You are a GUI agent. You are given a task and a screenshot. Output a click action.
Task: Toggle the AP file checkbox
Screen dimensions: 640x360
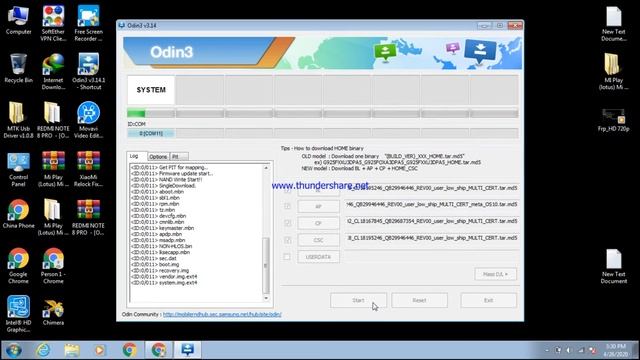point(287,207)
